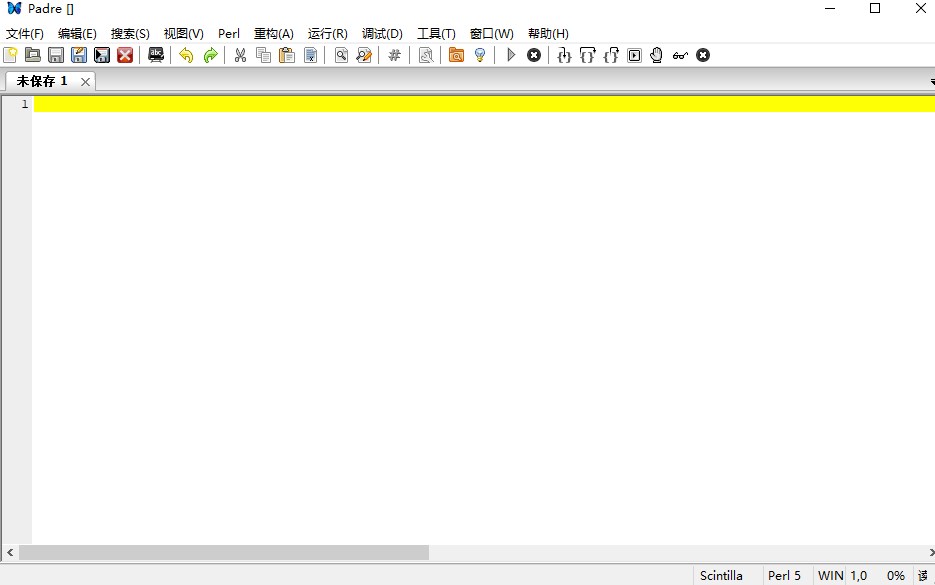Image resolution: width=935 pixels, height=585 pixels.
Task: Redo with the green arrow icon
Action: pos(210,55)
